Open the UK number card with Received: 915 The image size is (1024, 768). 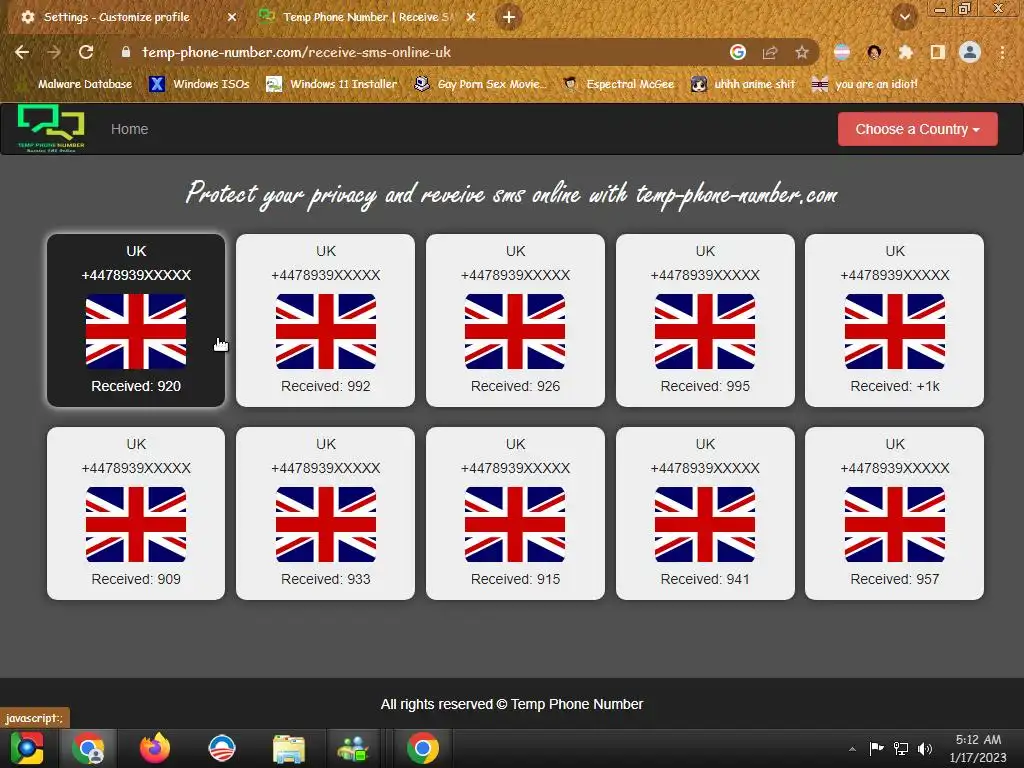click(x=515, y=513)
